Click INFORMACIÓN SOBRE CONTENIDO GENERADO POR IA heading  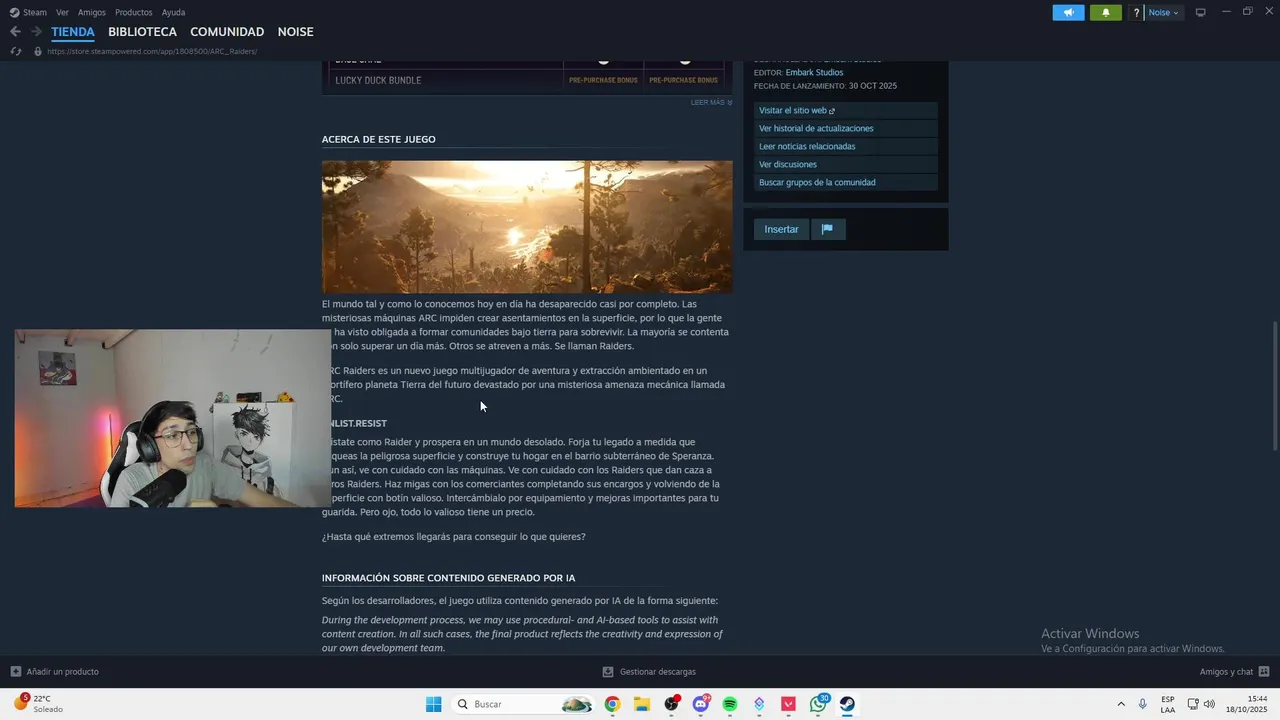coord(448,578)
